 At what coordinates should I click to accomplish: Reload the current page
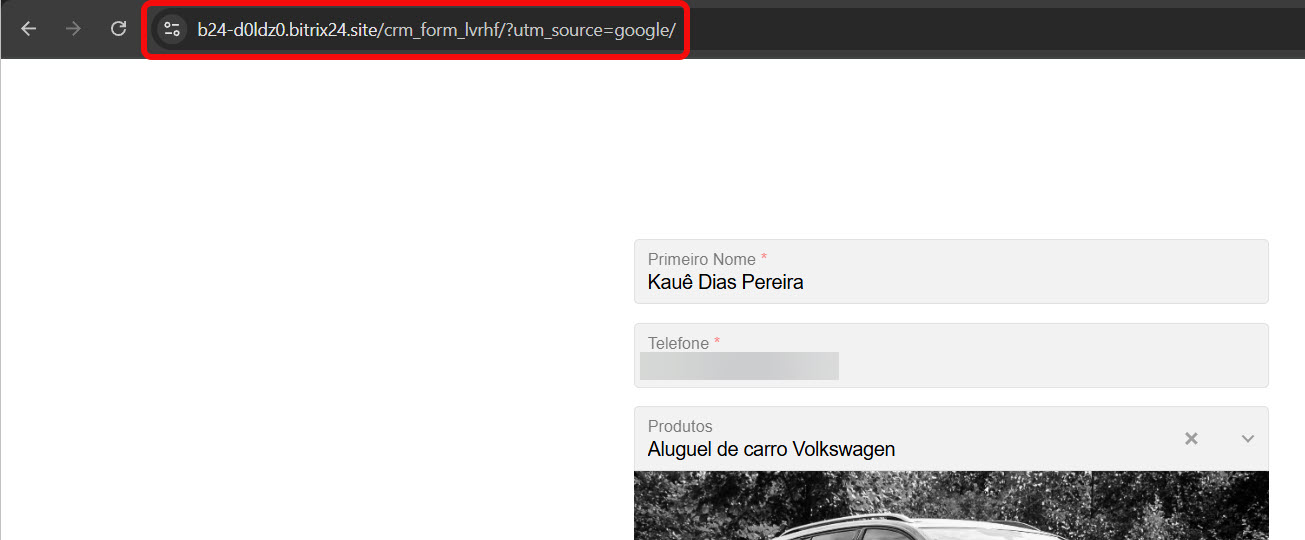(118, 29)
